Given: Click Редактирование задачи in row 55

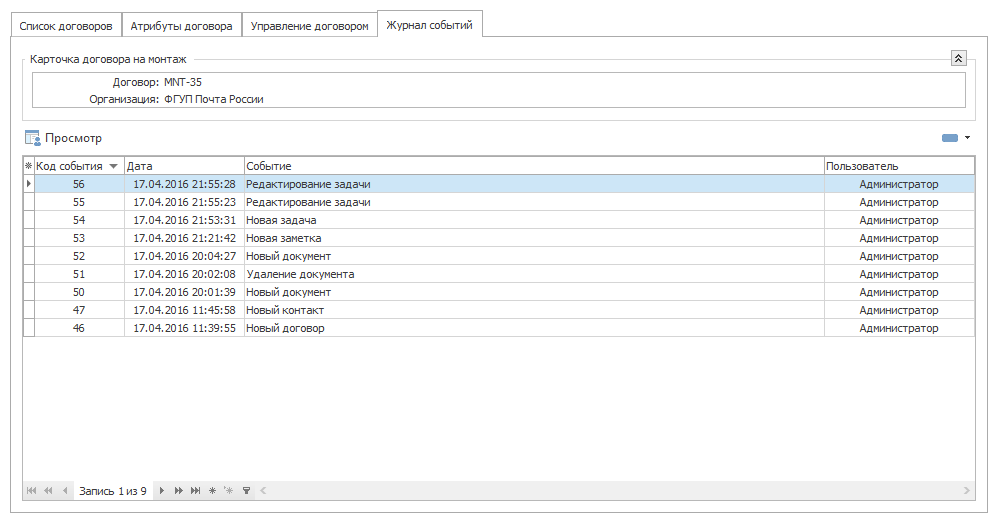Looking at the screenshot, I should coord(308,202).
